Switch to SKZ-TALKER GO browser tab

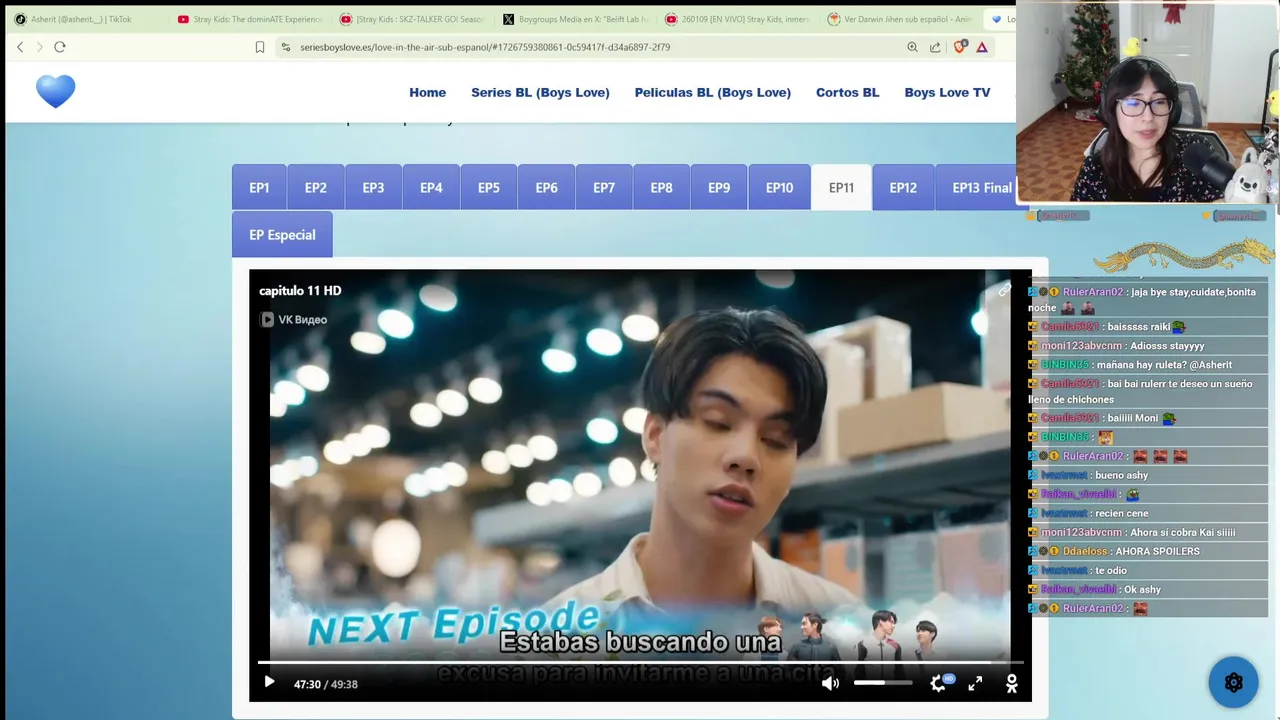pos(412,19)
